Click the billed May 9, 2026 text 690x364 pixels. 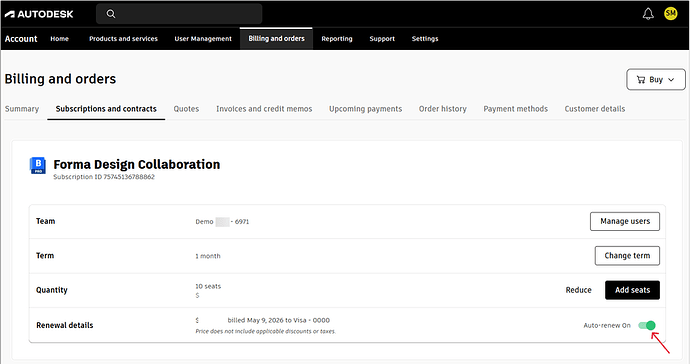pos(279,320)
